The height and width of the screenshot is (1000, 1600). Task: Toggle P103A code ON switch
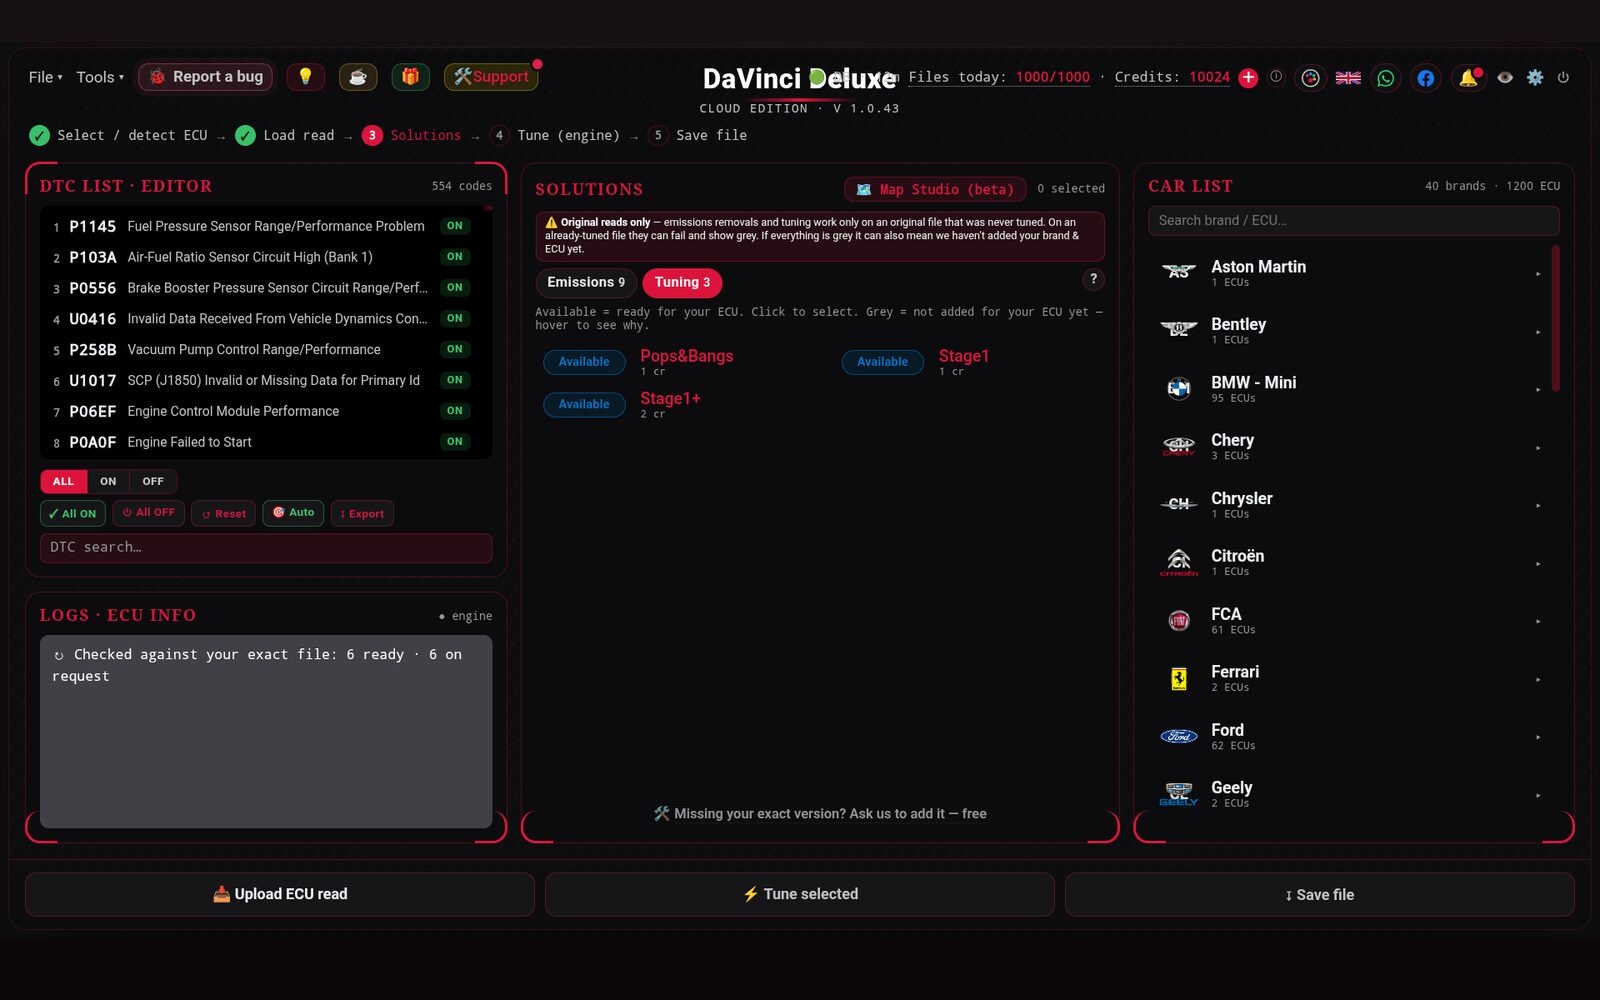(455, 257)
